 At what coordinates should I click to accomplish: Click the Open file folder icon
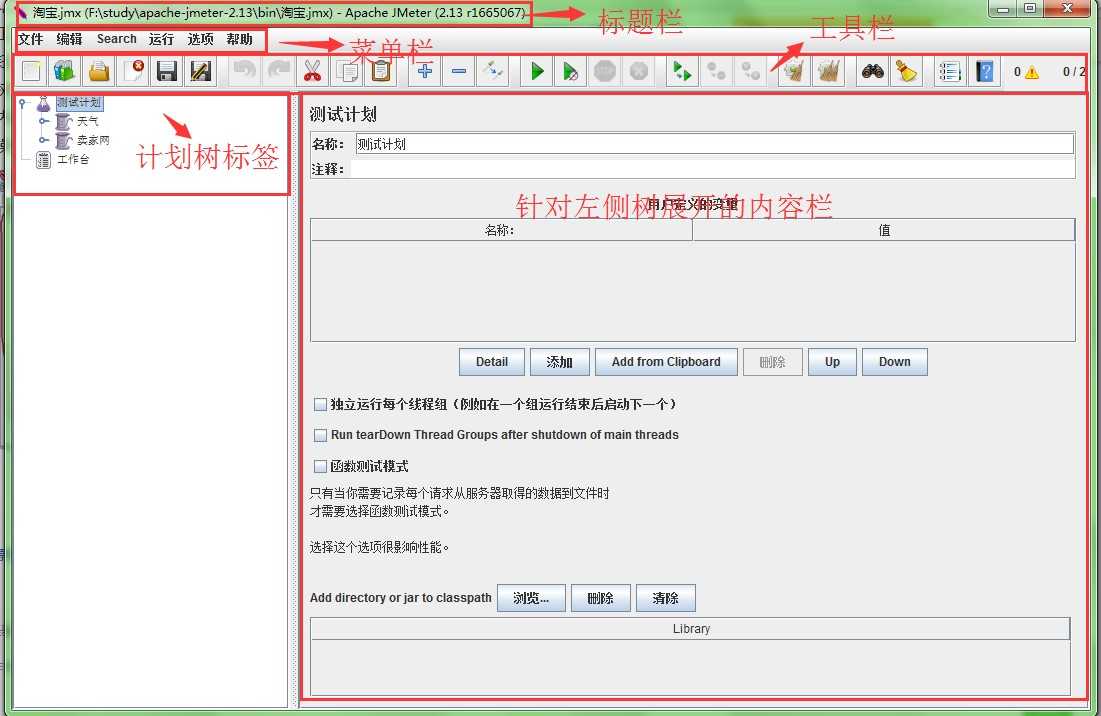tap(99, 71)
